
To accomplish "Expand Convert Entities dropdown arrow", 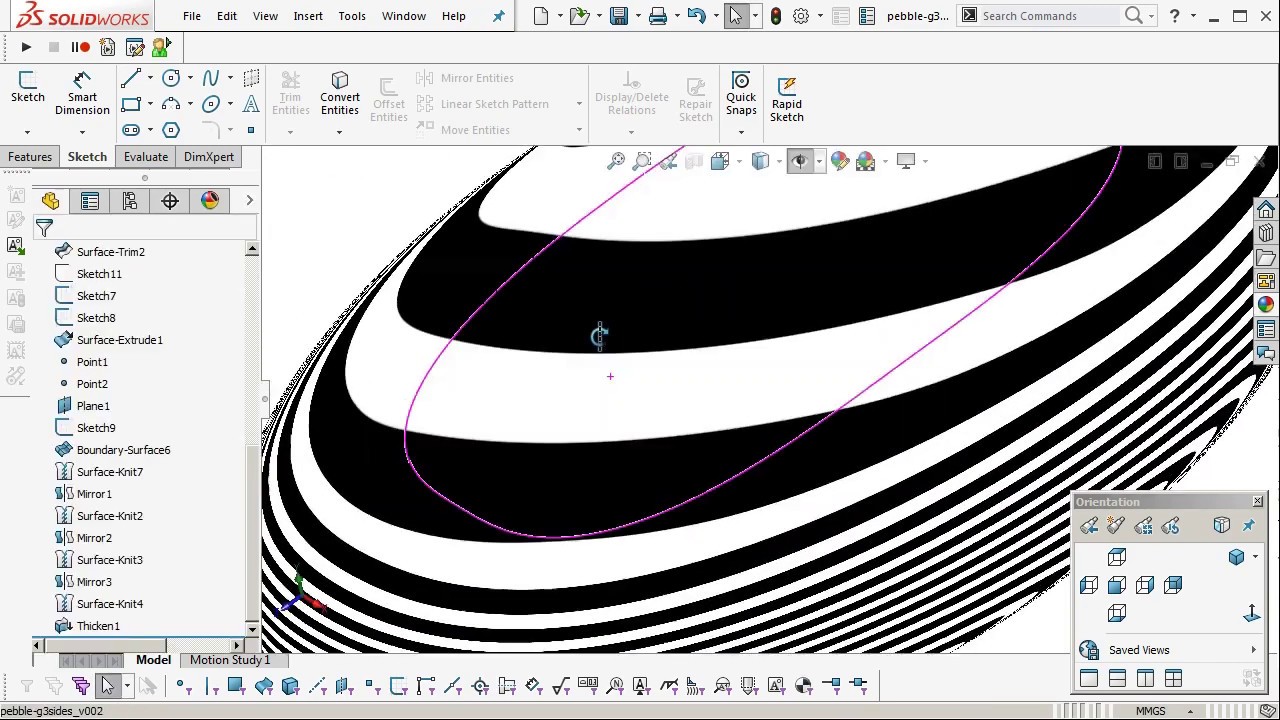I will 339,131.
